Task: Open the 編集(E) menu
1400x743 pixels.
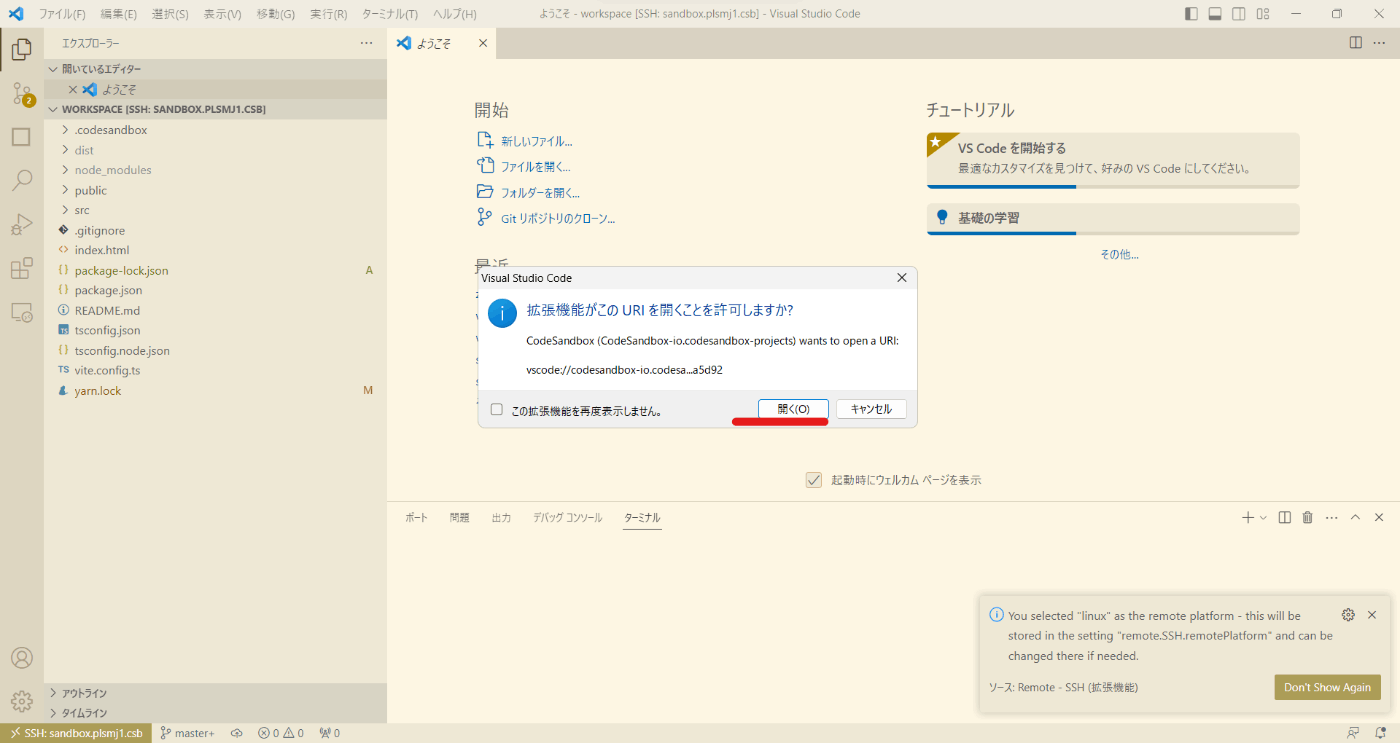Action: 118,14
